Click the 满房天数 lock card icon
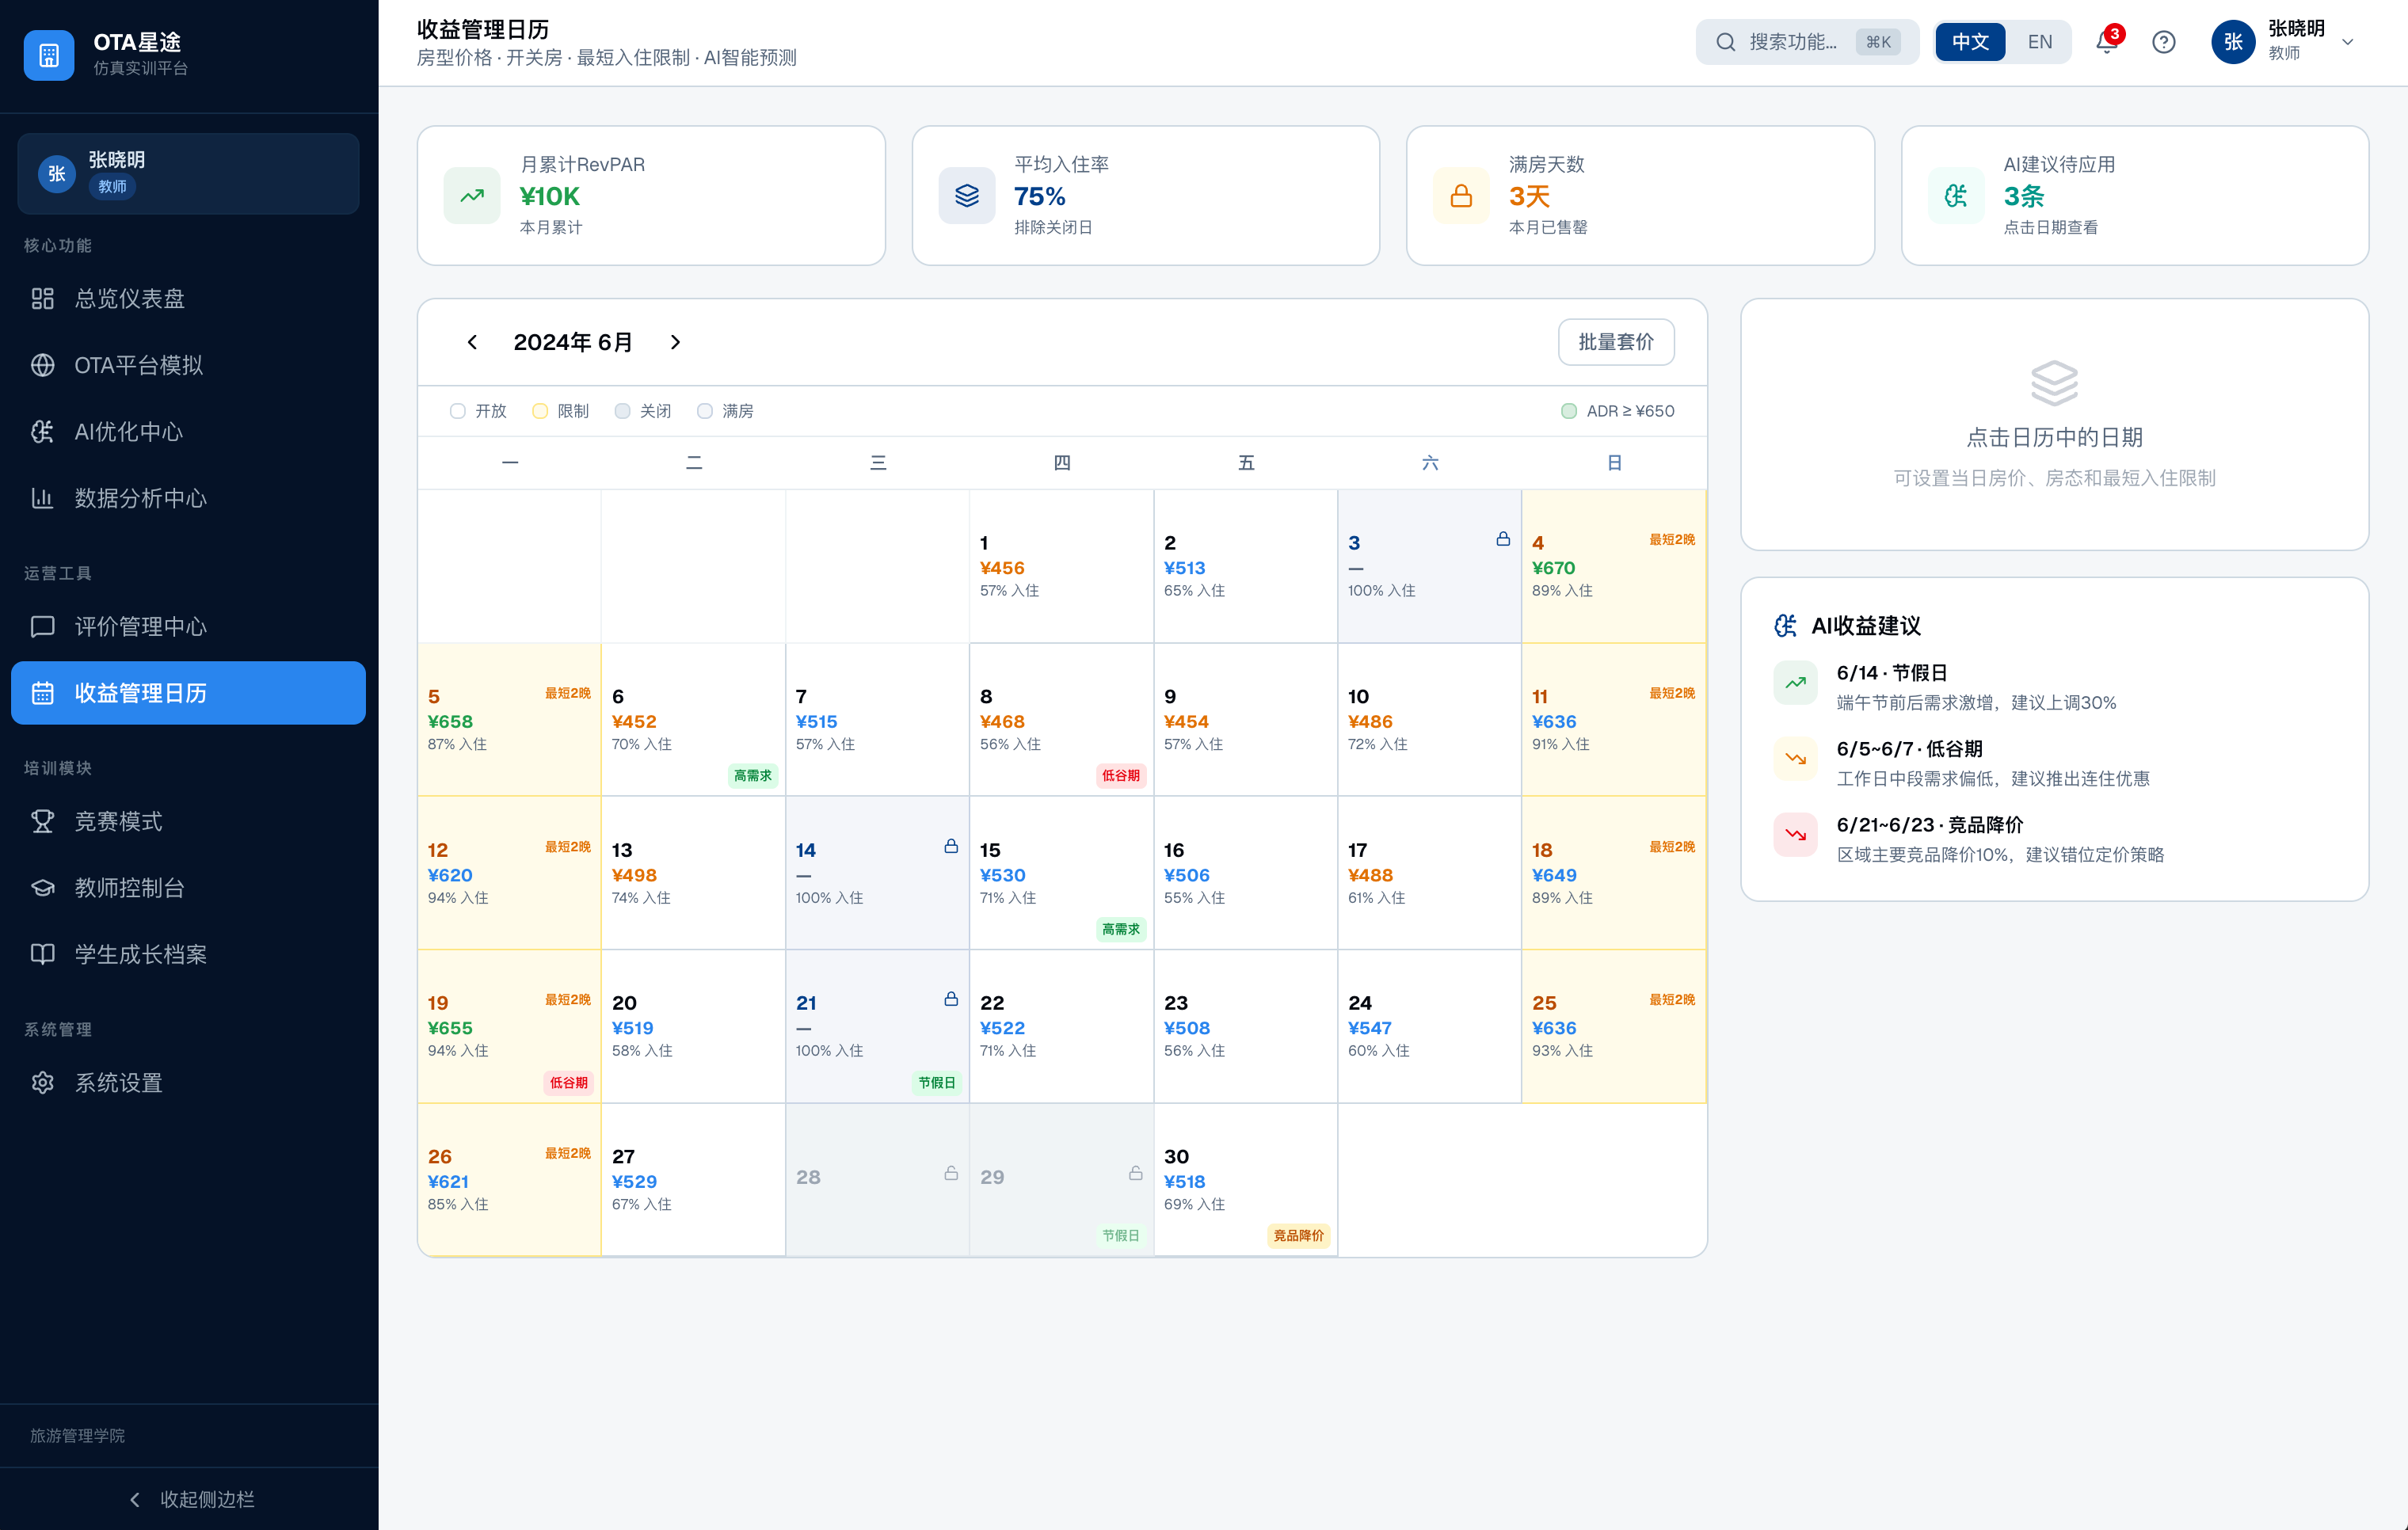Screen dimensions: 2408x1530 [x=1460, y=196]
